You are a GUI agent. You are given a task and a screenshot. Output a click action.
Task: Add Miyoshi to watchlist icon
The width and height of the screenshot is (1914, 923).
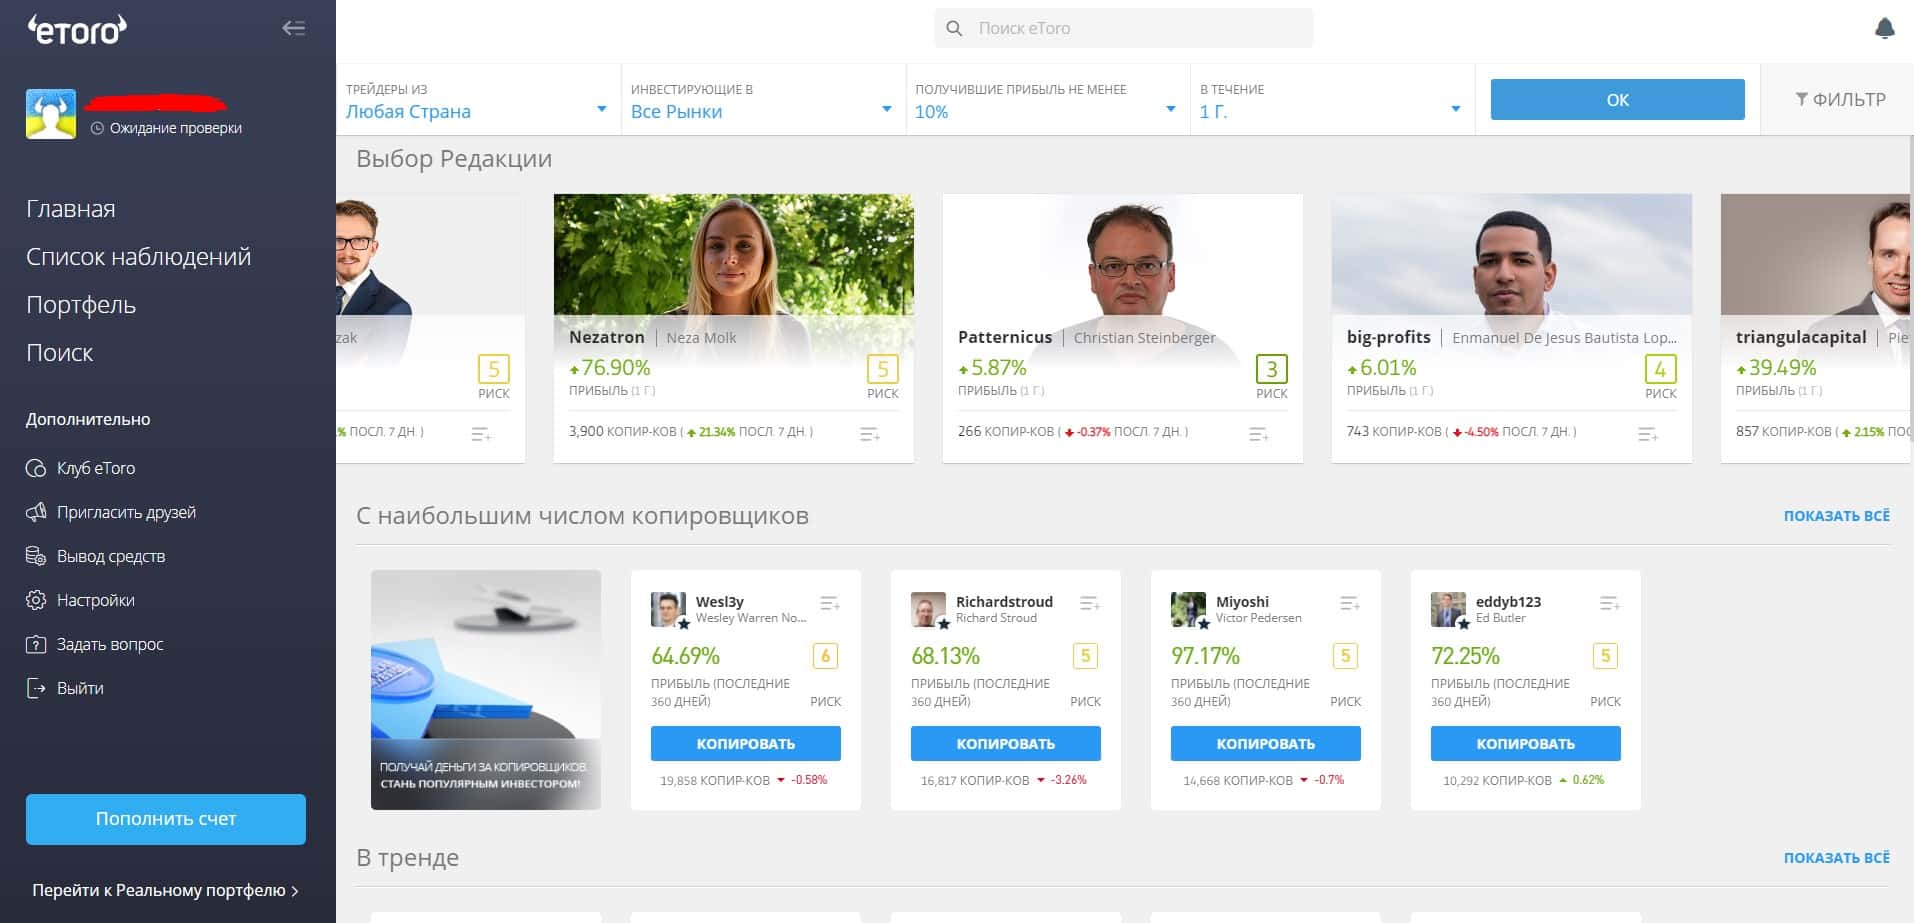tap(1350, 603)
